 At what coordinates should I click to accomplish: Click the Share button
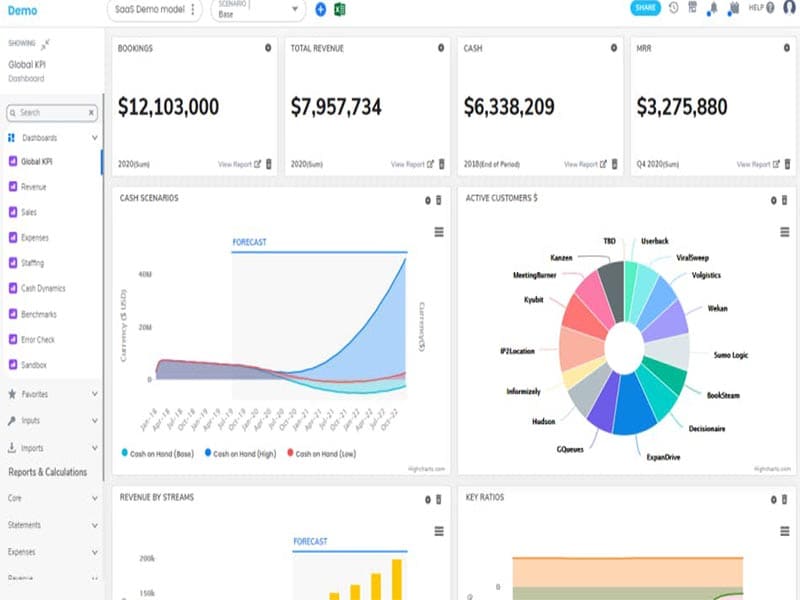(645, 8)
